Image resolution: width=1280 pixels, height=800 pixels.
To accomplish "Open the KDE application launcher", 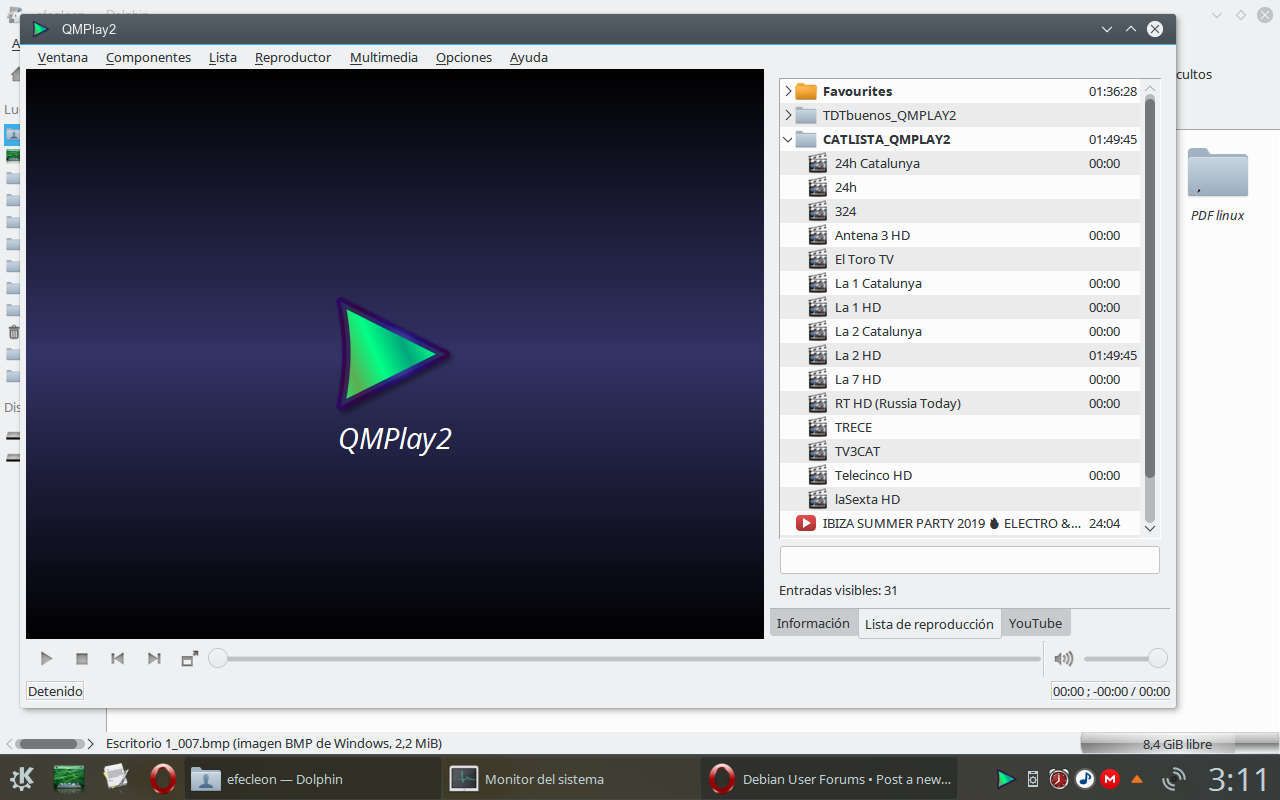I will 22,778.
